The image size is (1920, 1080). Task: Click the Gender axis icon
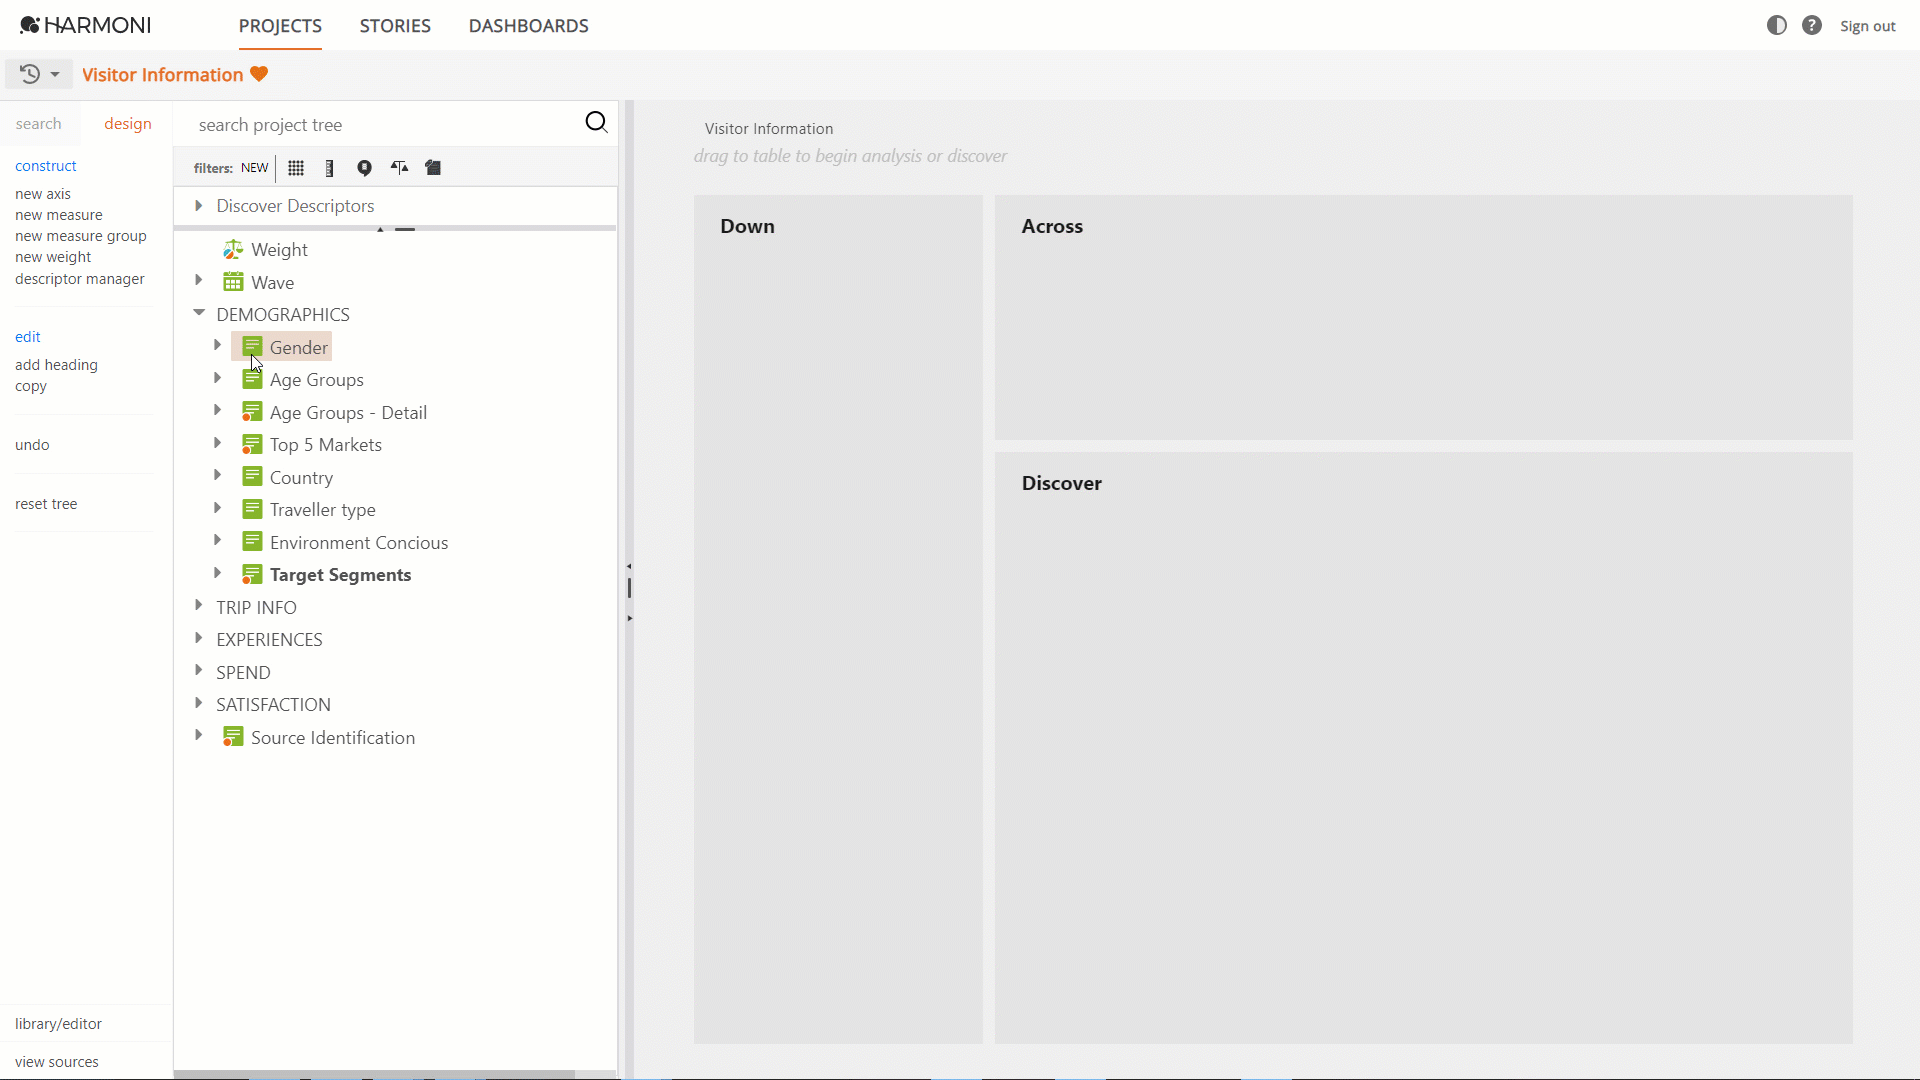(252, 347)
